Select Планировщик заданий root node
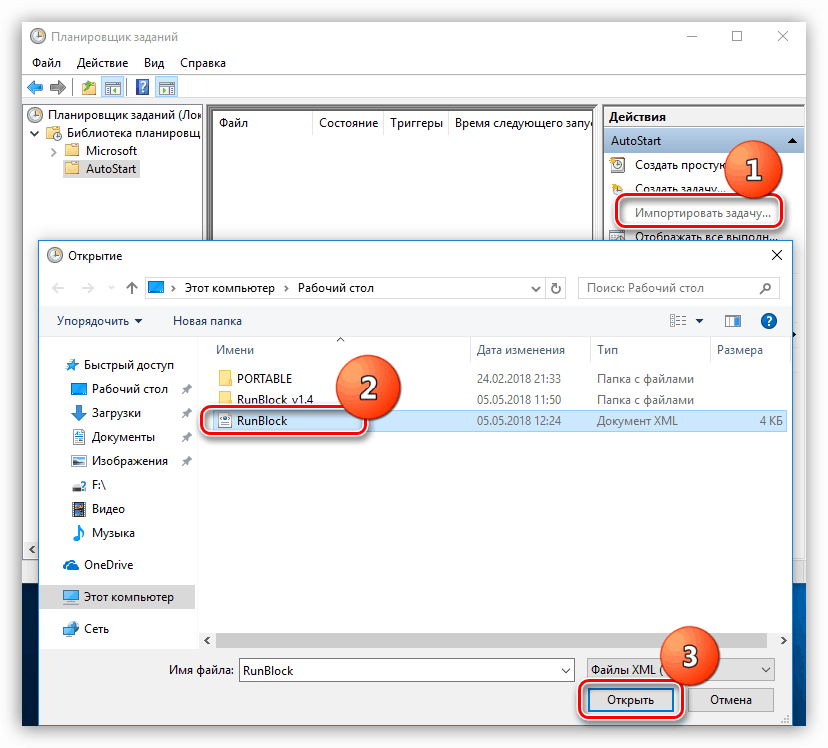 coord(115,115)
